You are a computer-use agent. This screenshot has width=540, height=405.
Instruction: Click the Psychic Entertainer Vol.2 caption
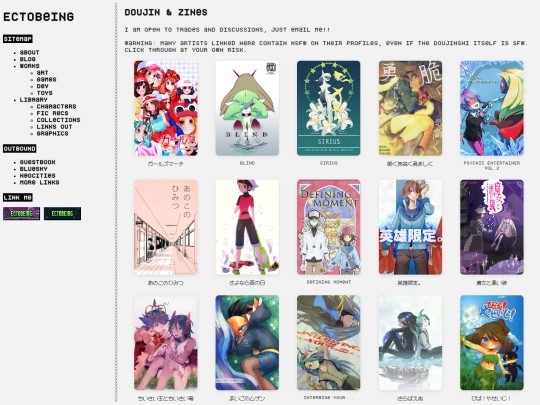[492, 165]
